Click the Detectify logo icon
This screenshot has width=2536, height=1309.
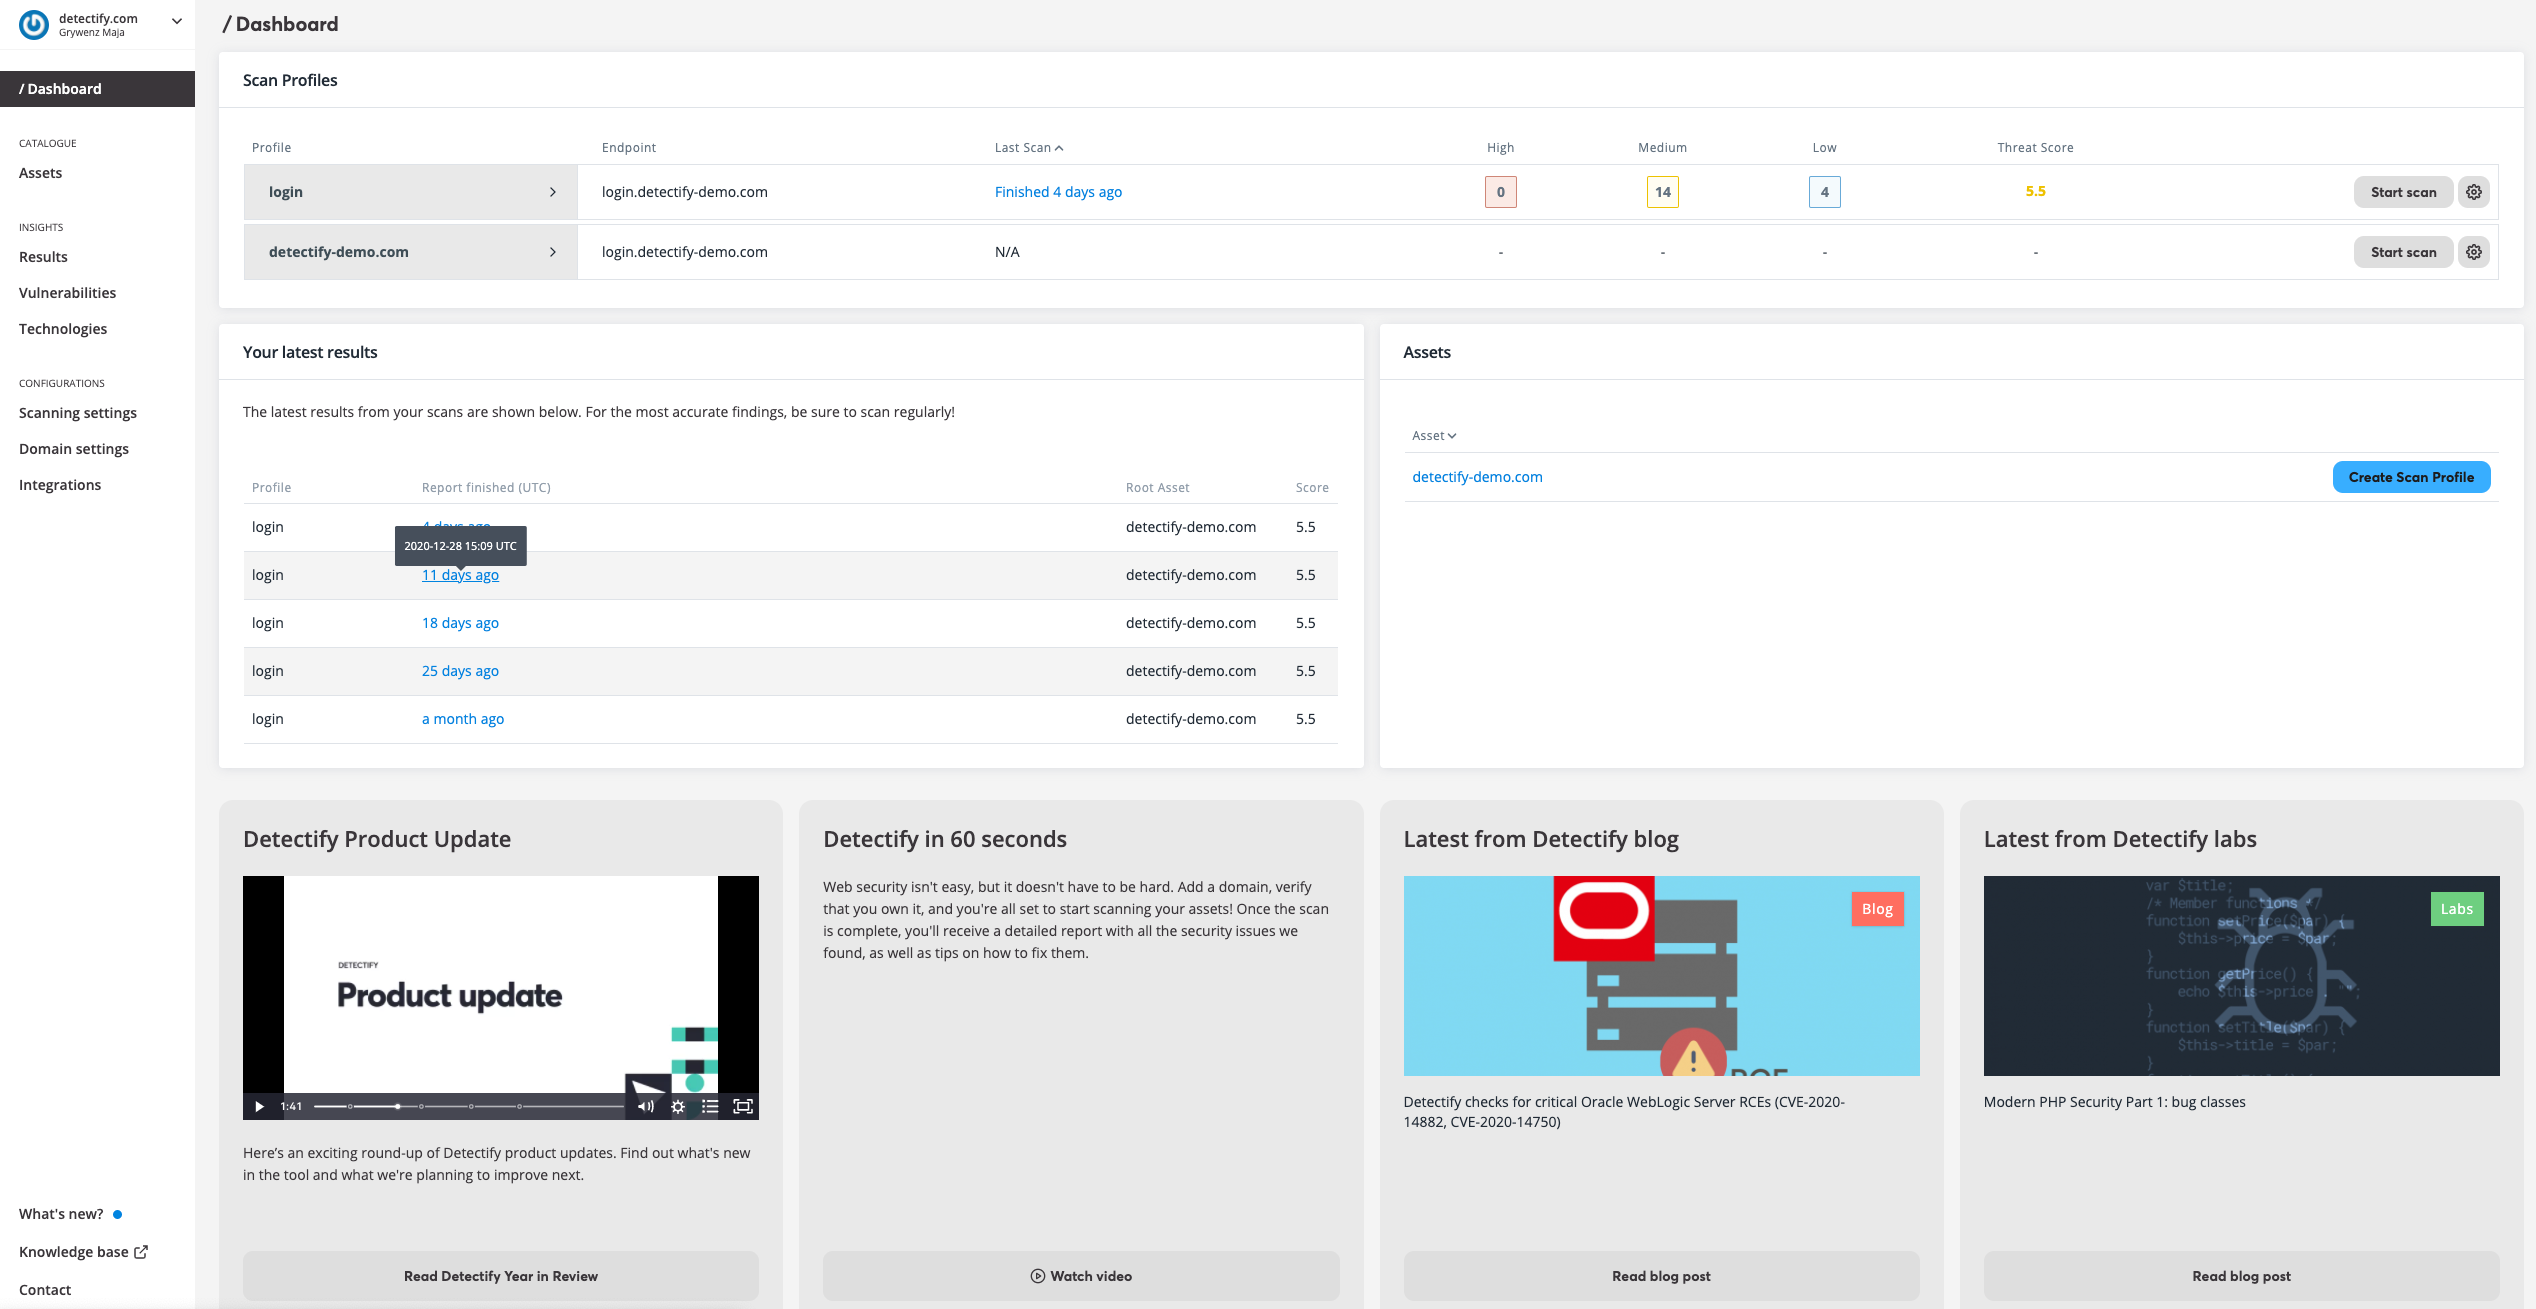point(34,24)
